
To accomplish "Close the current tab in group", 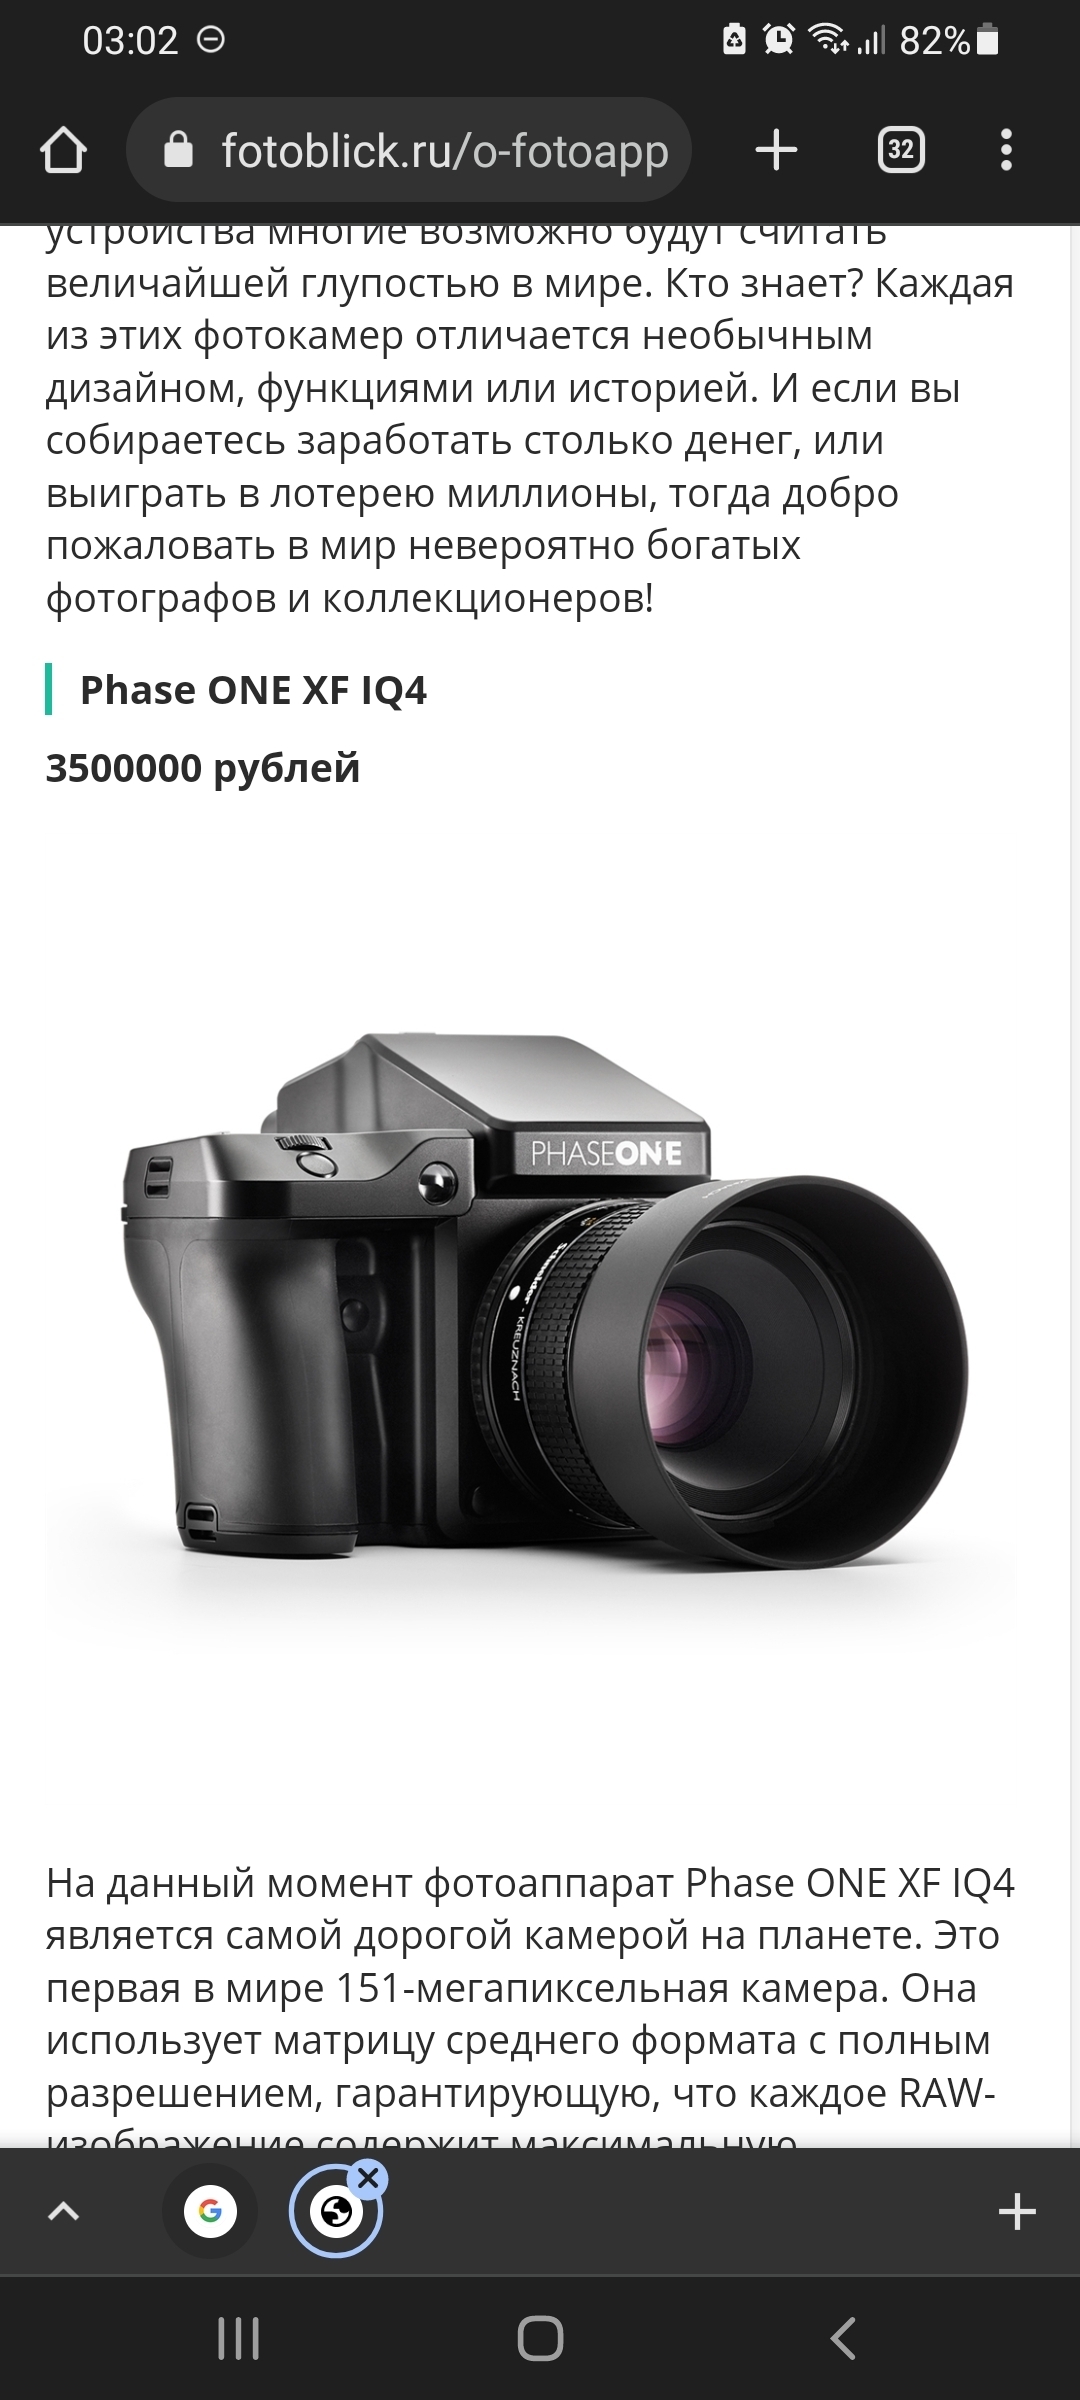I will point(368,2178).
